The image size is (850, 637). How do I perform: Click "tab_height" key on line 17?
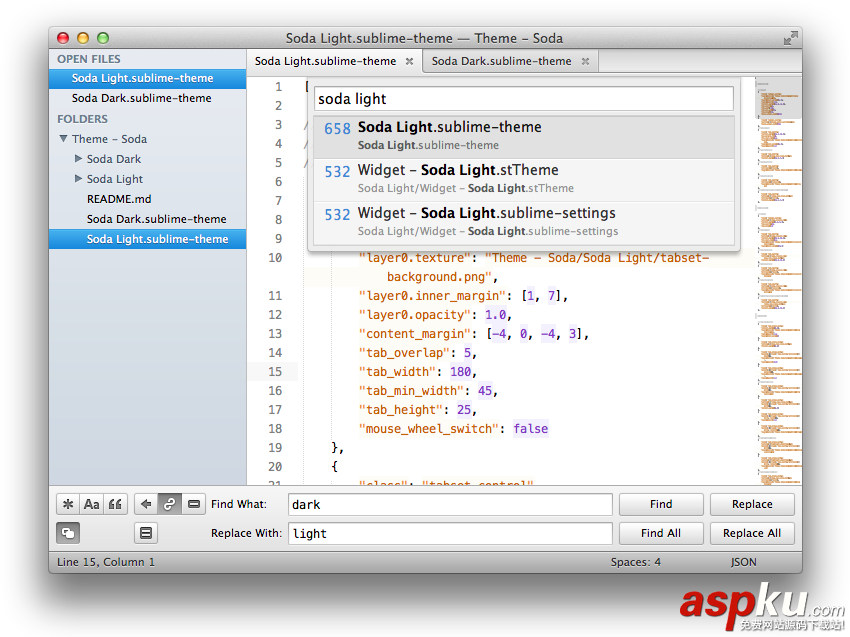pyautogui.click(x=401, y=410)
